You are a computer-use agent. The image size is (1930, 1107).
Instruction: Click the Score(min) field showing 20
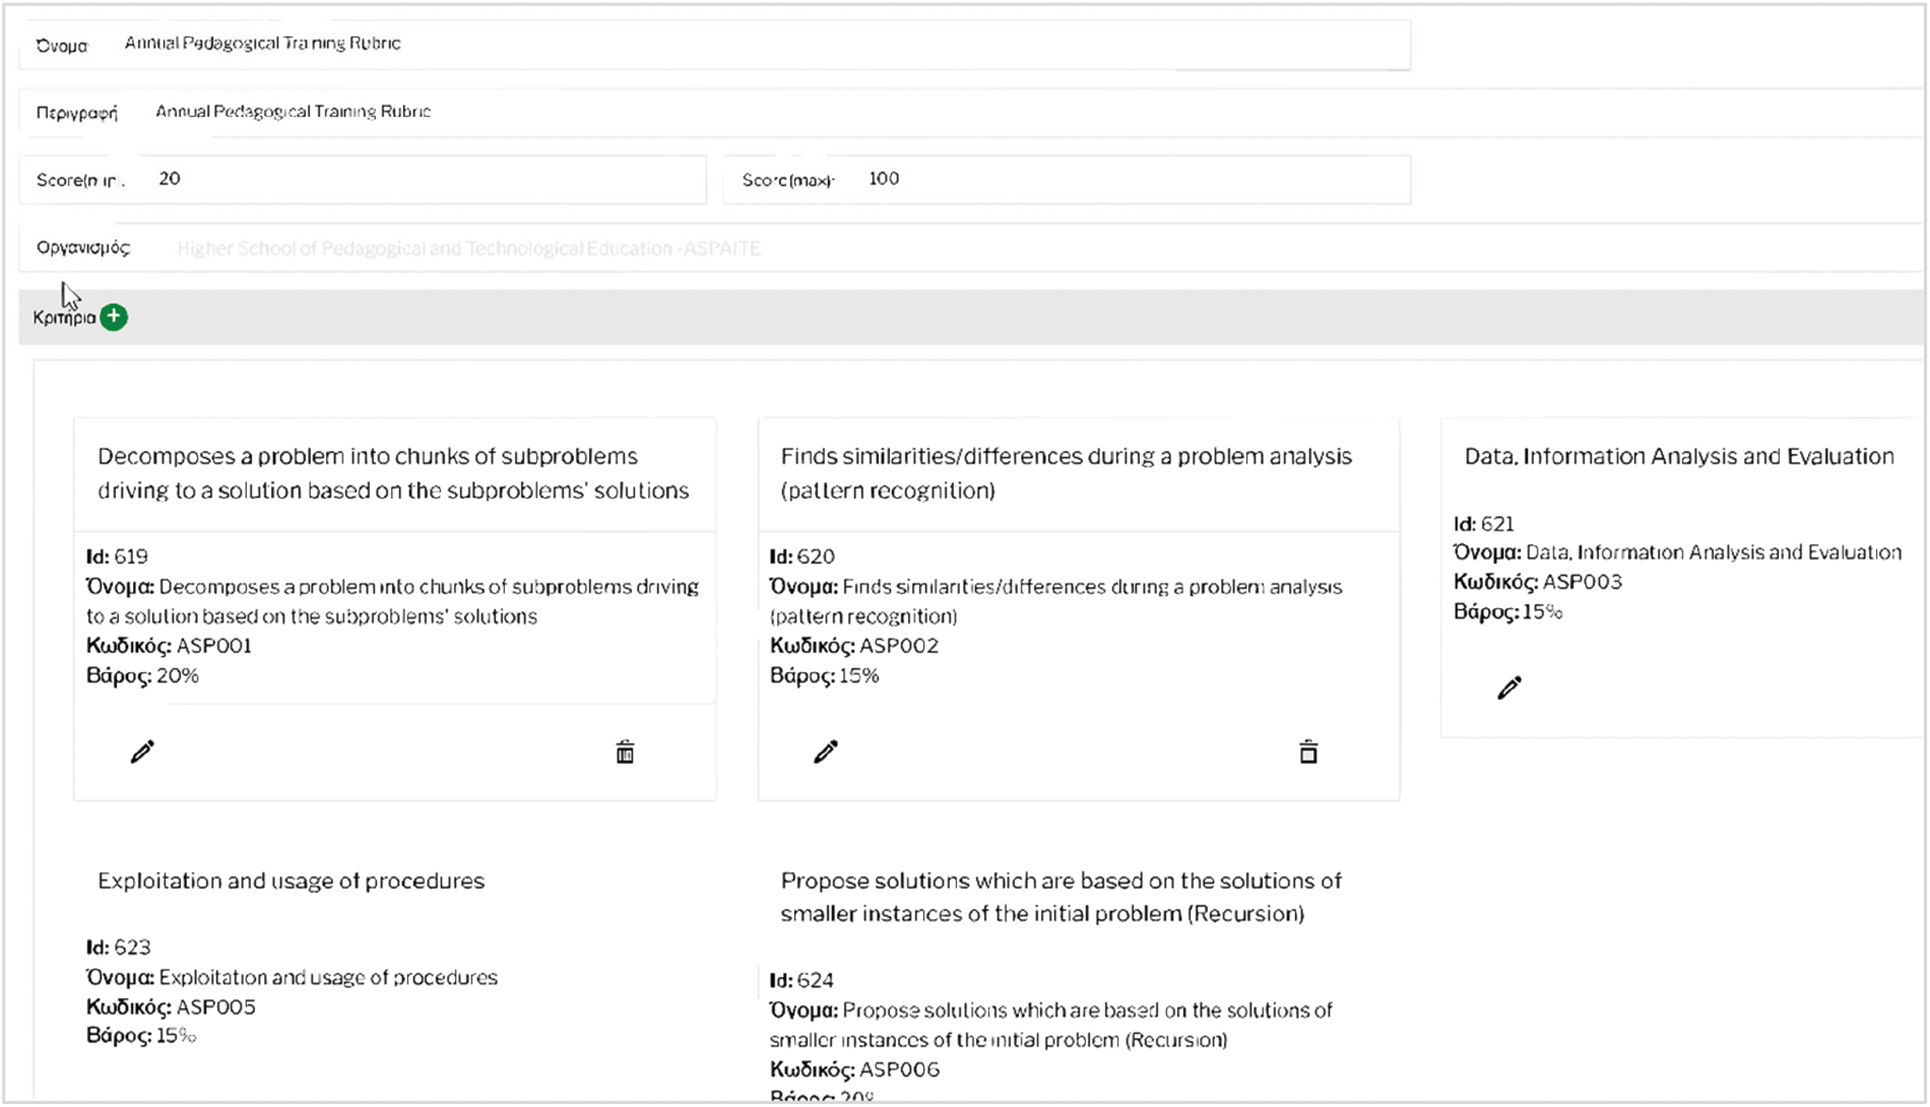(420, 180)
